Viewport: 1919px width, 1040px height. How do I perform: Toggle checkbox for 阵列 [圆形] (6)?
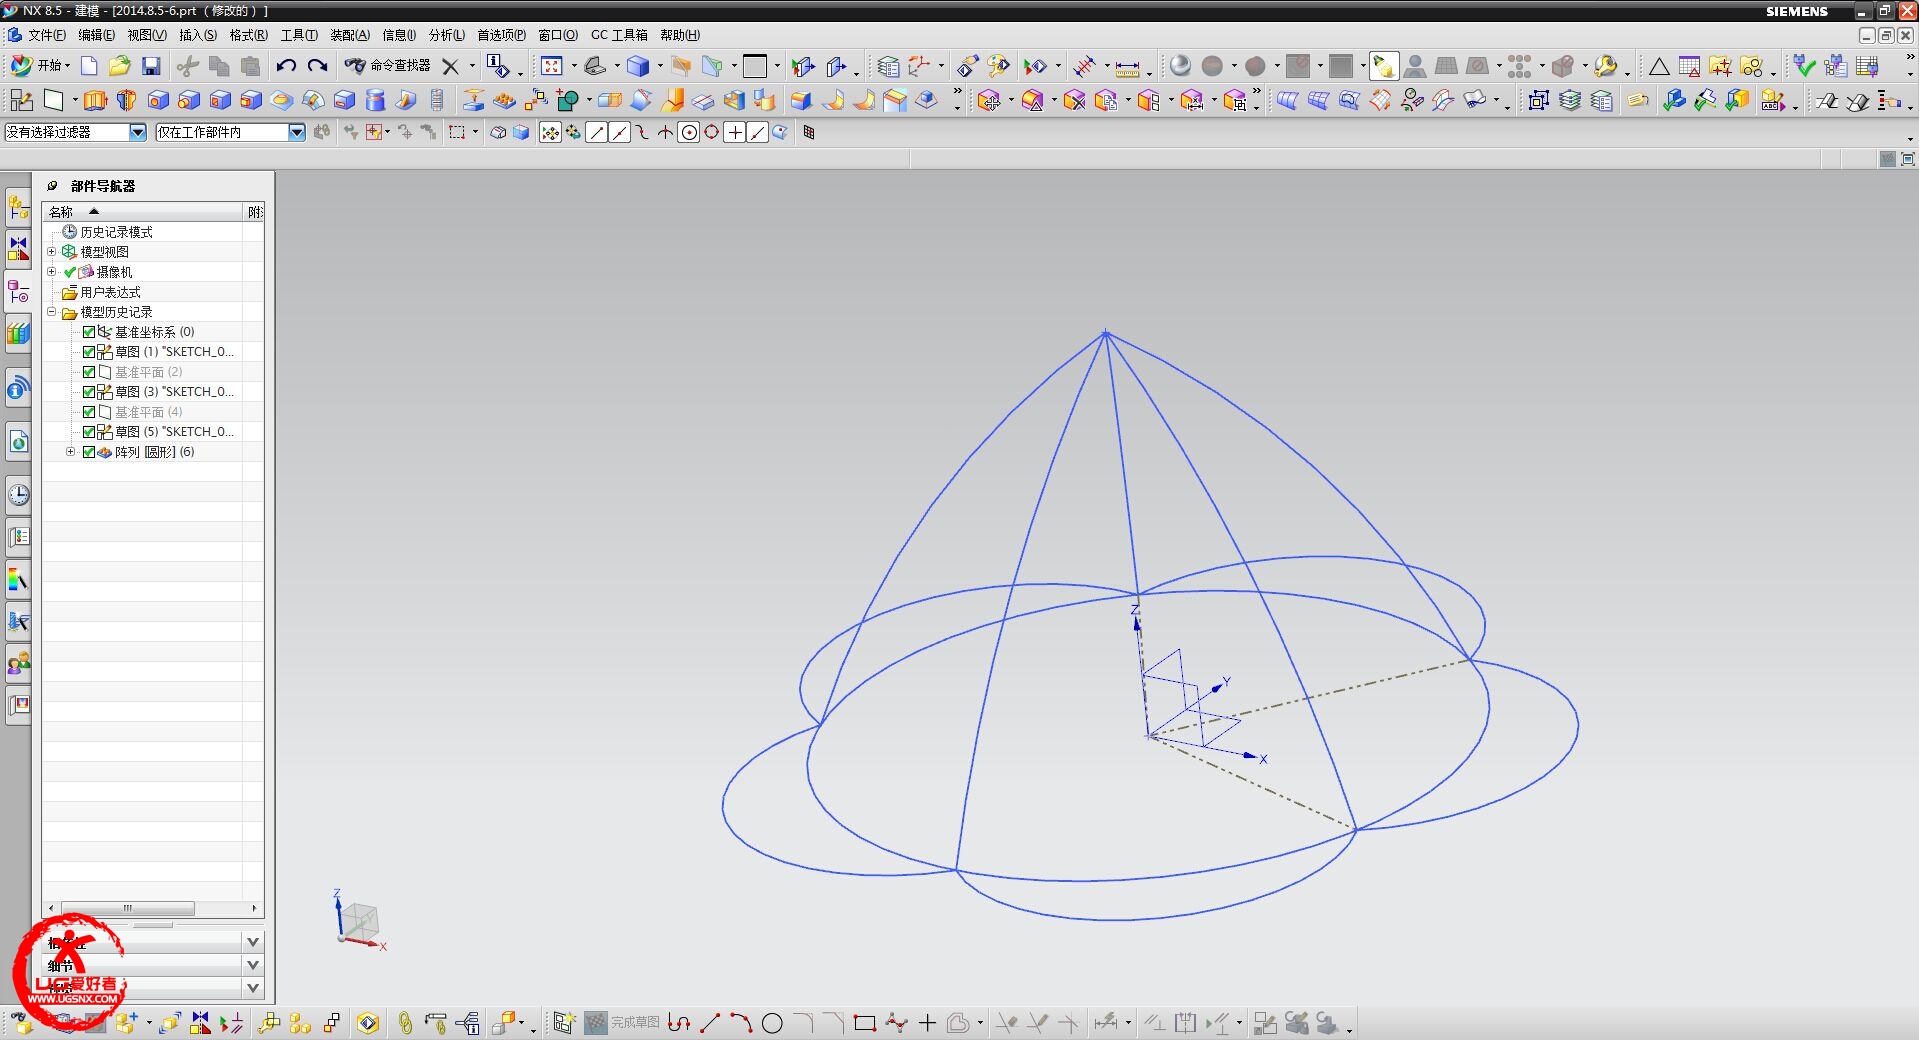89,452
